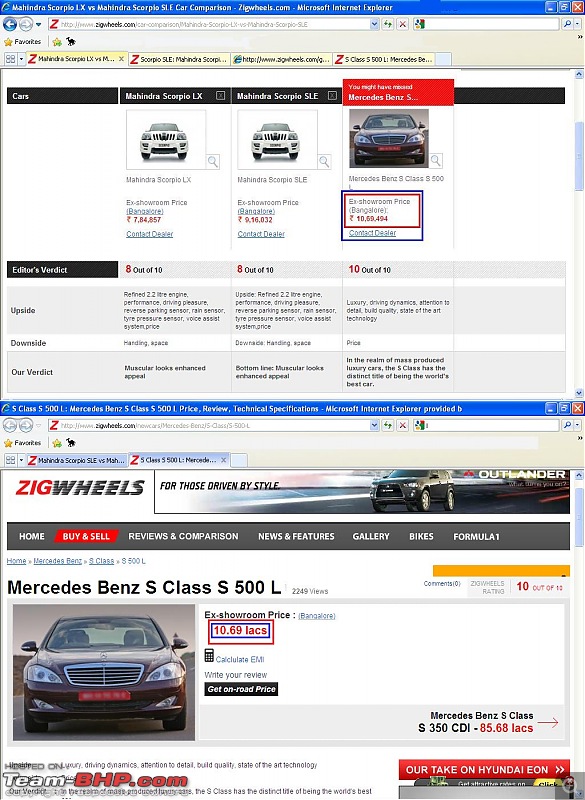This screenshot has width=585, height=800.
Task: Click magnifier icon on Scorpio LX image
Action: 213,162
